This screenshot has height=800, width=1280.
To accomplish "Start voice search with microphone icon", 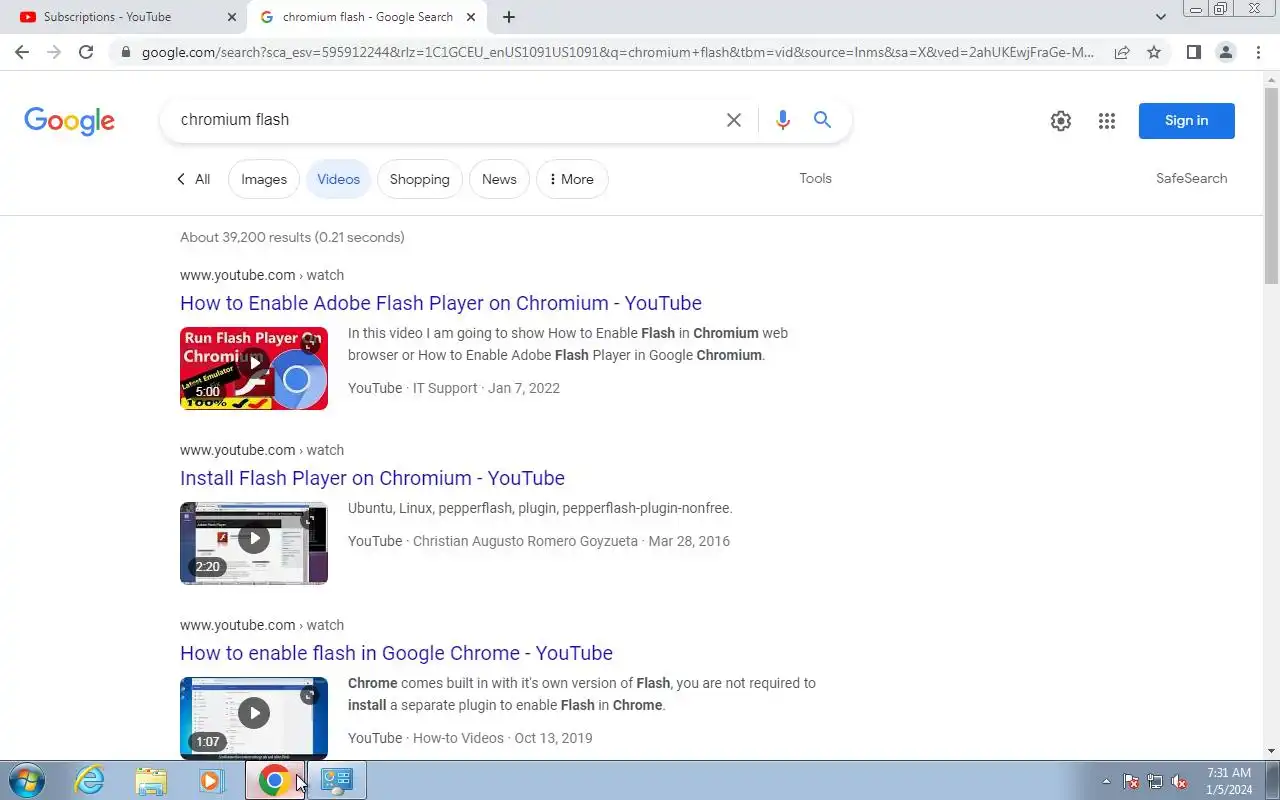I will 782,120.
